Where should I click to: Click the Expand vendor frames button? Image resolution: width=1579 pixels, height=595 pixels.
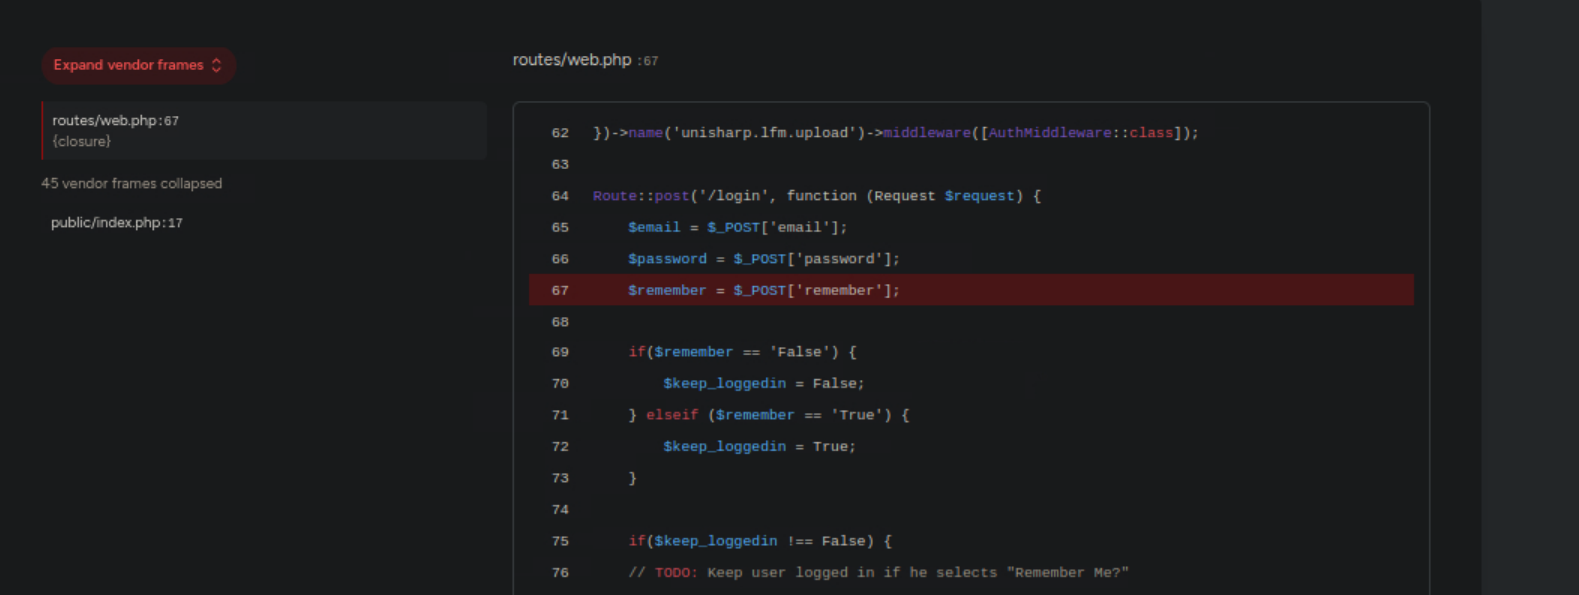tap(128, 65)
